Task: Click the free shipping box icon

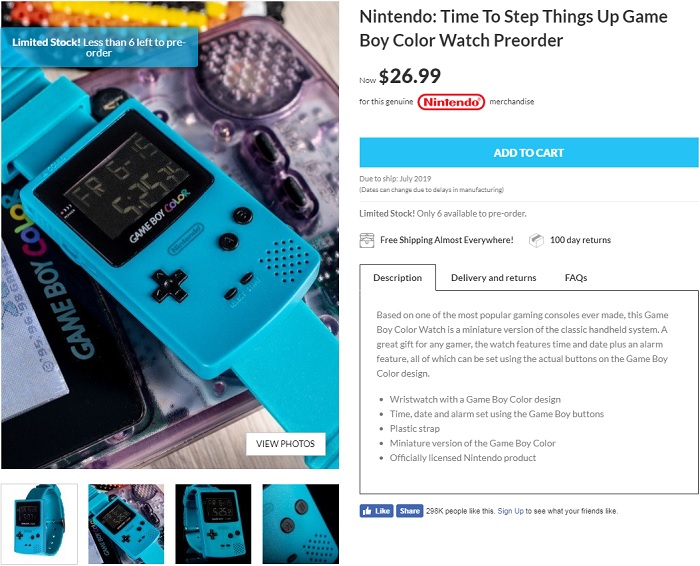Action: [367, 240]
